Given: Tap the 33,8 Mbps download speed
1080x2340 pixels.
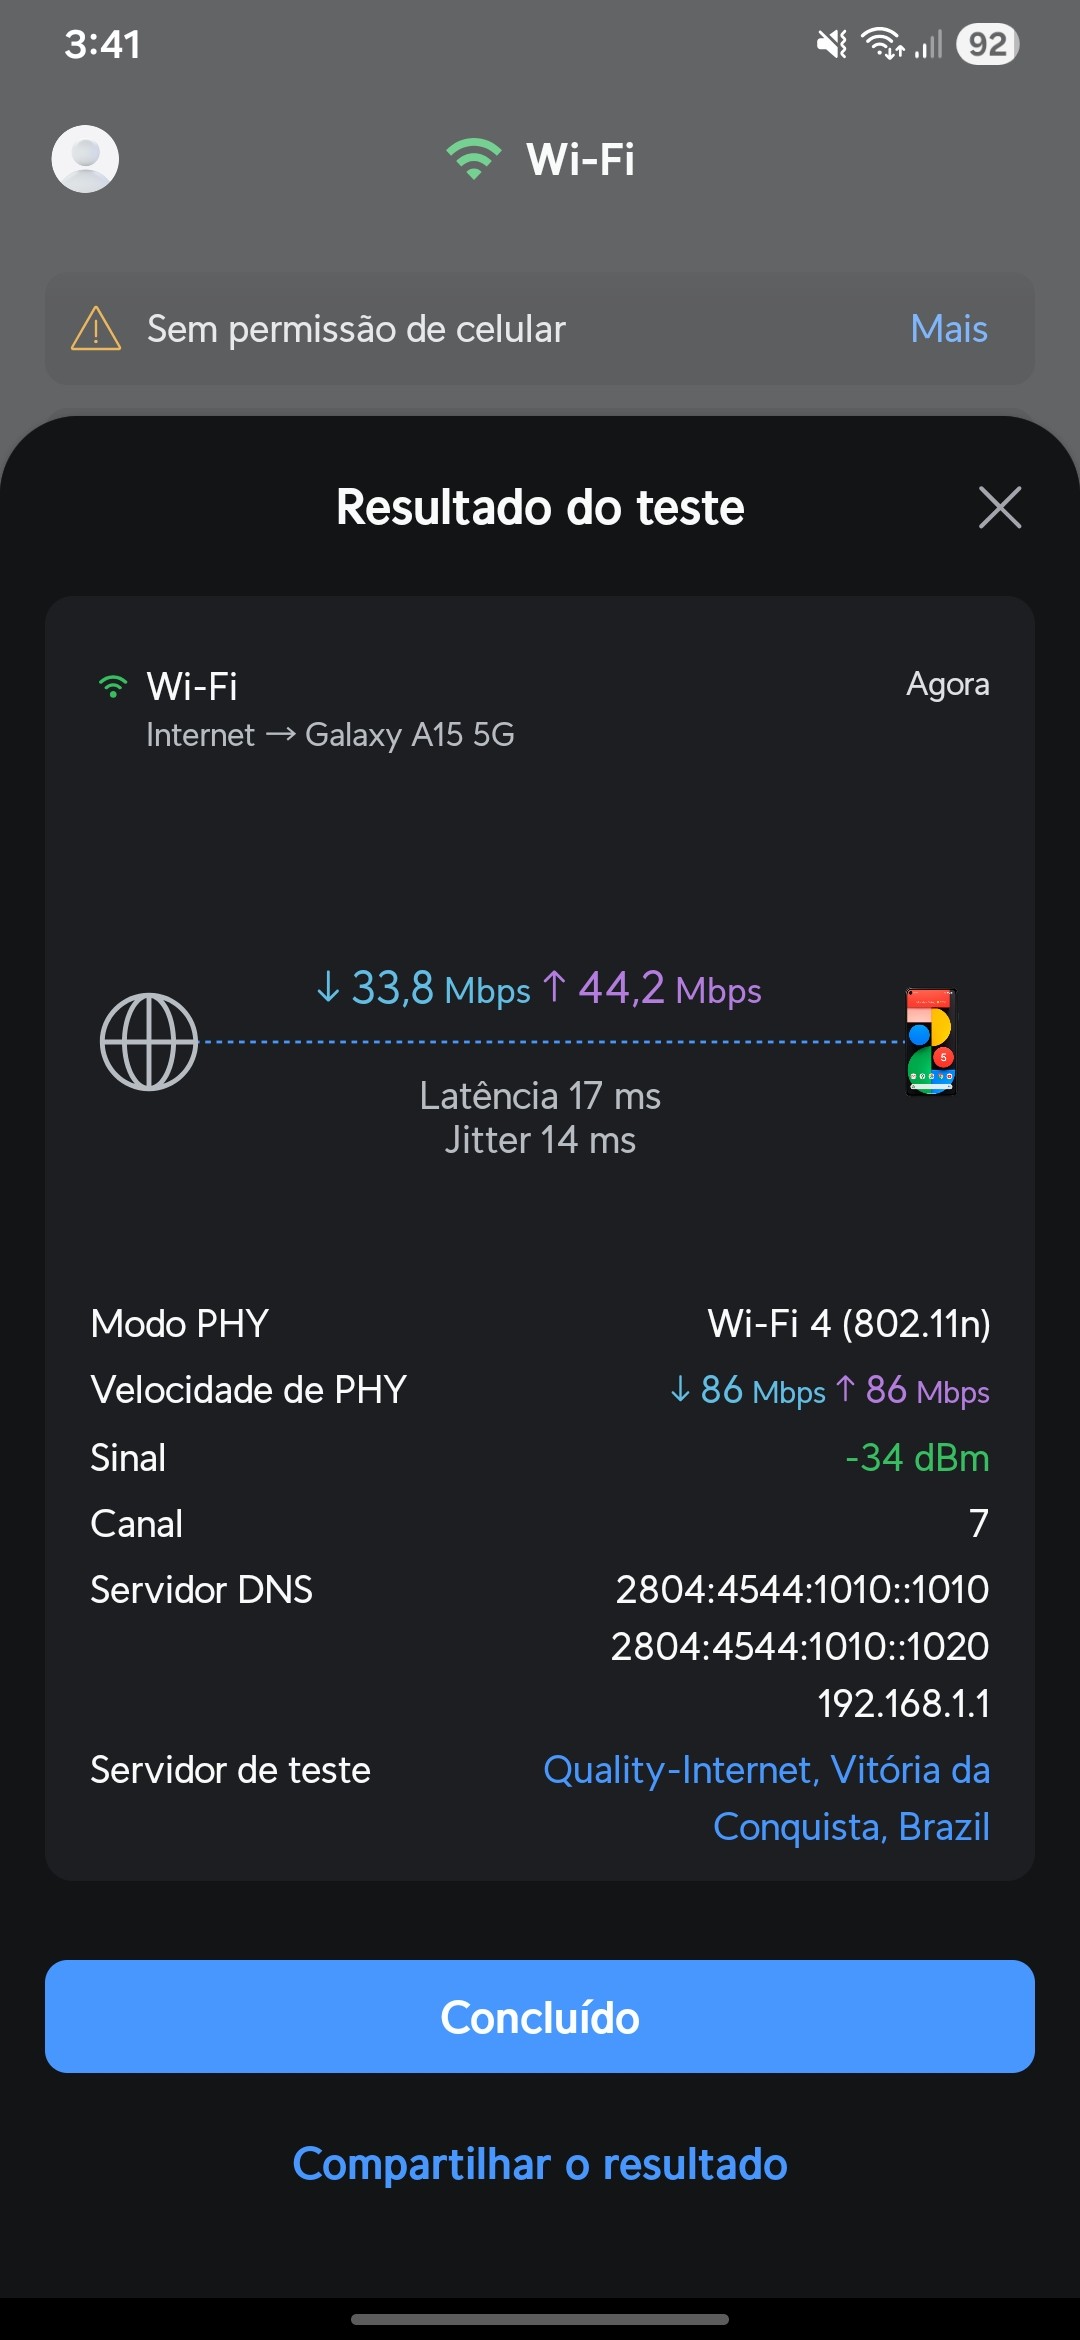Looking at the screenshot, I should coord(424,989).
